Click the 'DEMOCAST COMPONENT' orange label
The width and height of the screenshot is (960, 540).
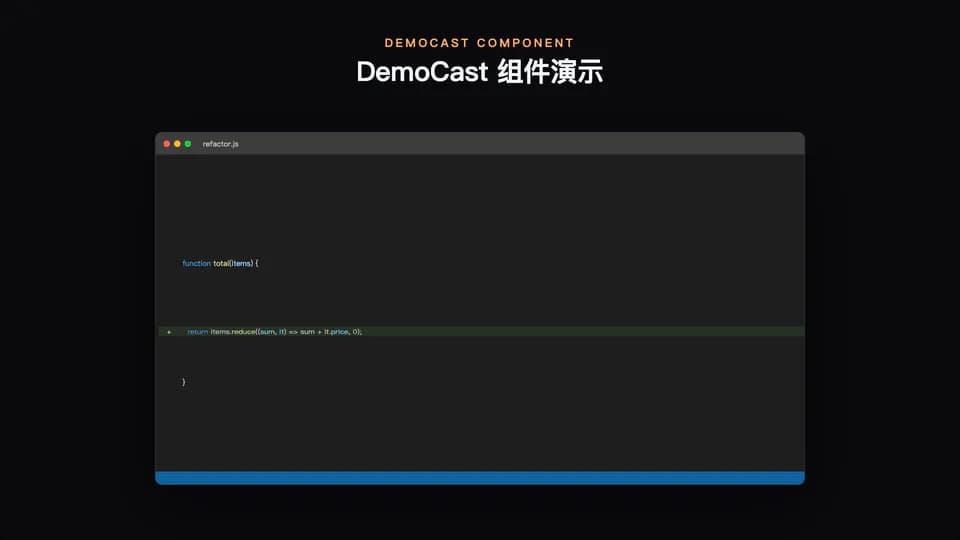(479, 43)
